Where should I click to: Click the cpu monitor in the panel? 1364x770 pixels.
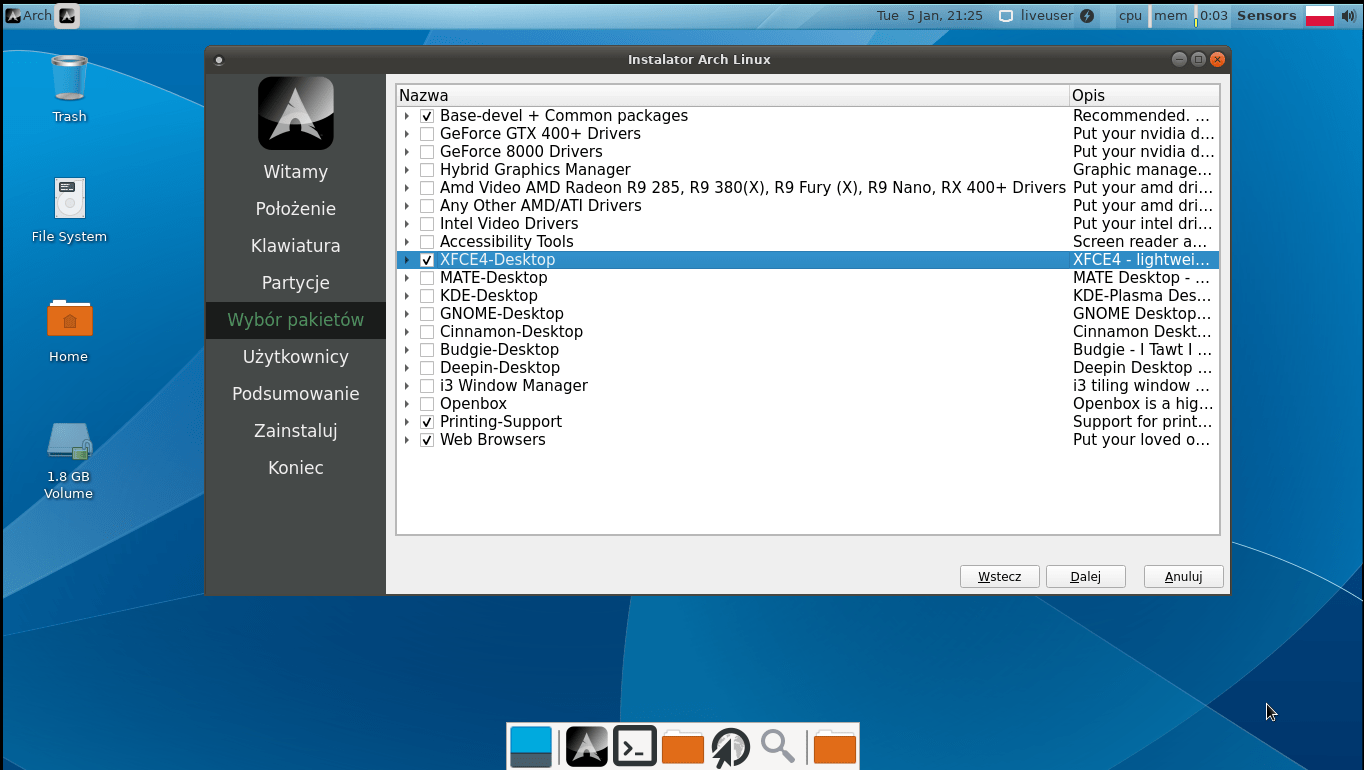[x=1130, y=16]
